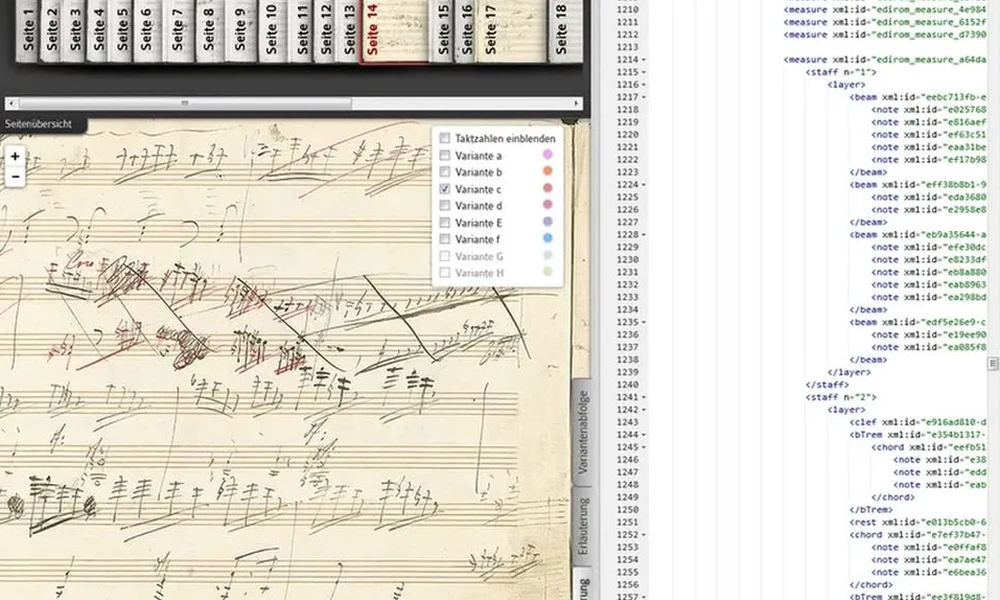Check the Variante a checkbox
1000x600 pixels.
445,155
